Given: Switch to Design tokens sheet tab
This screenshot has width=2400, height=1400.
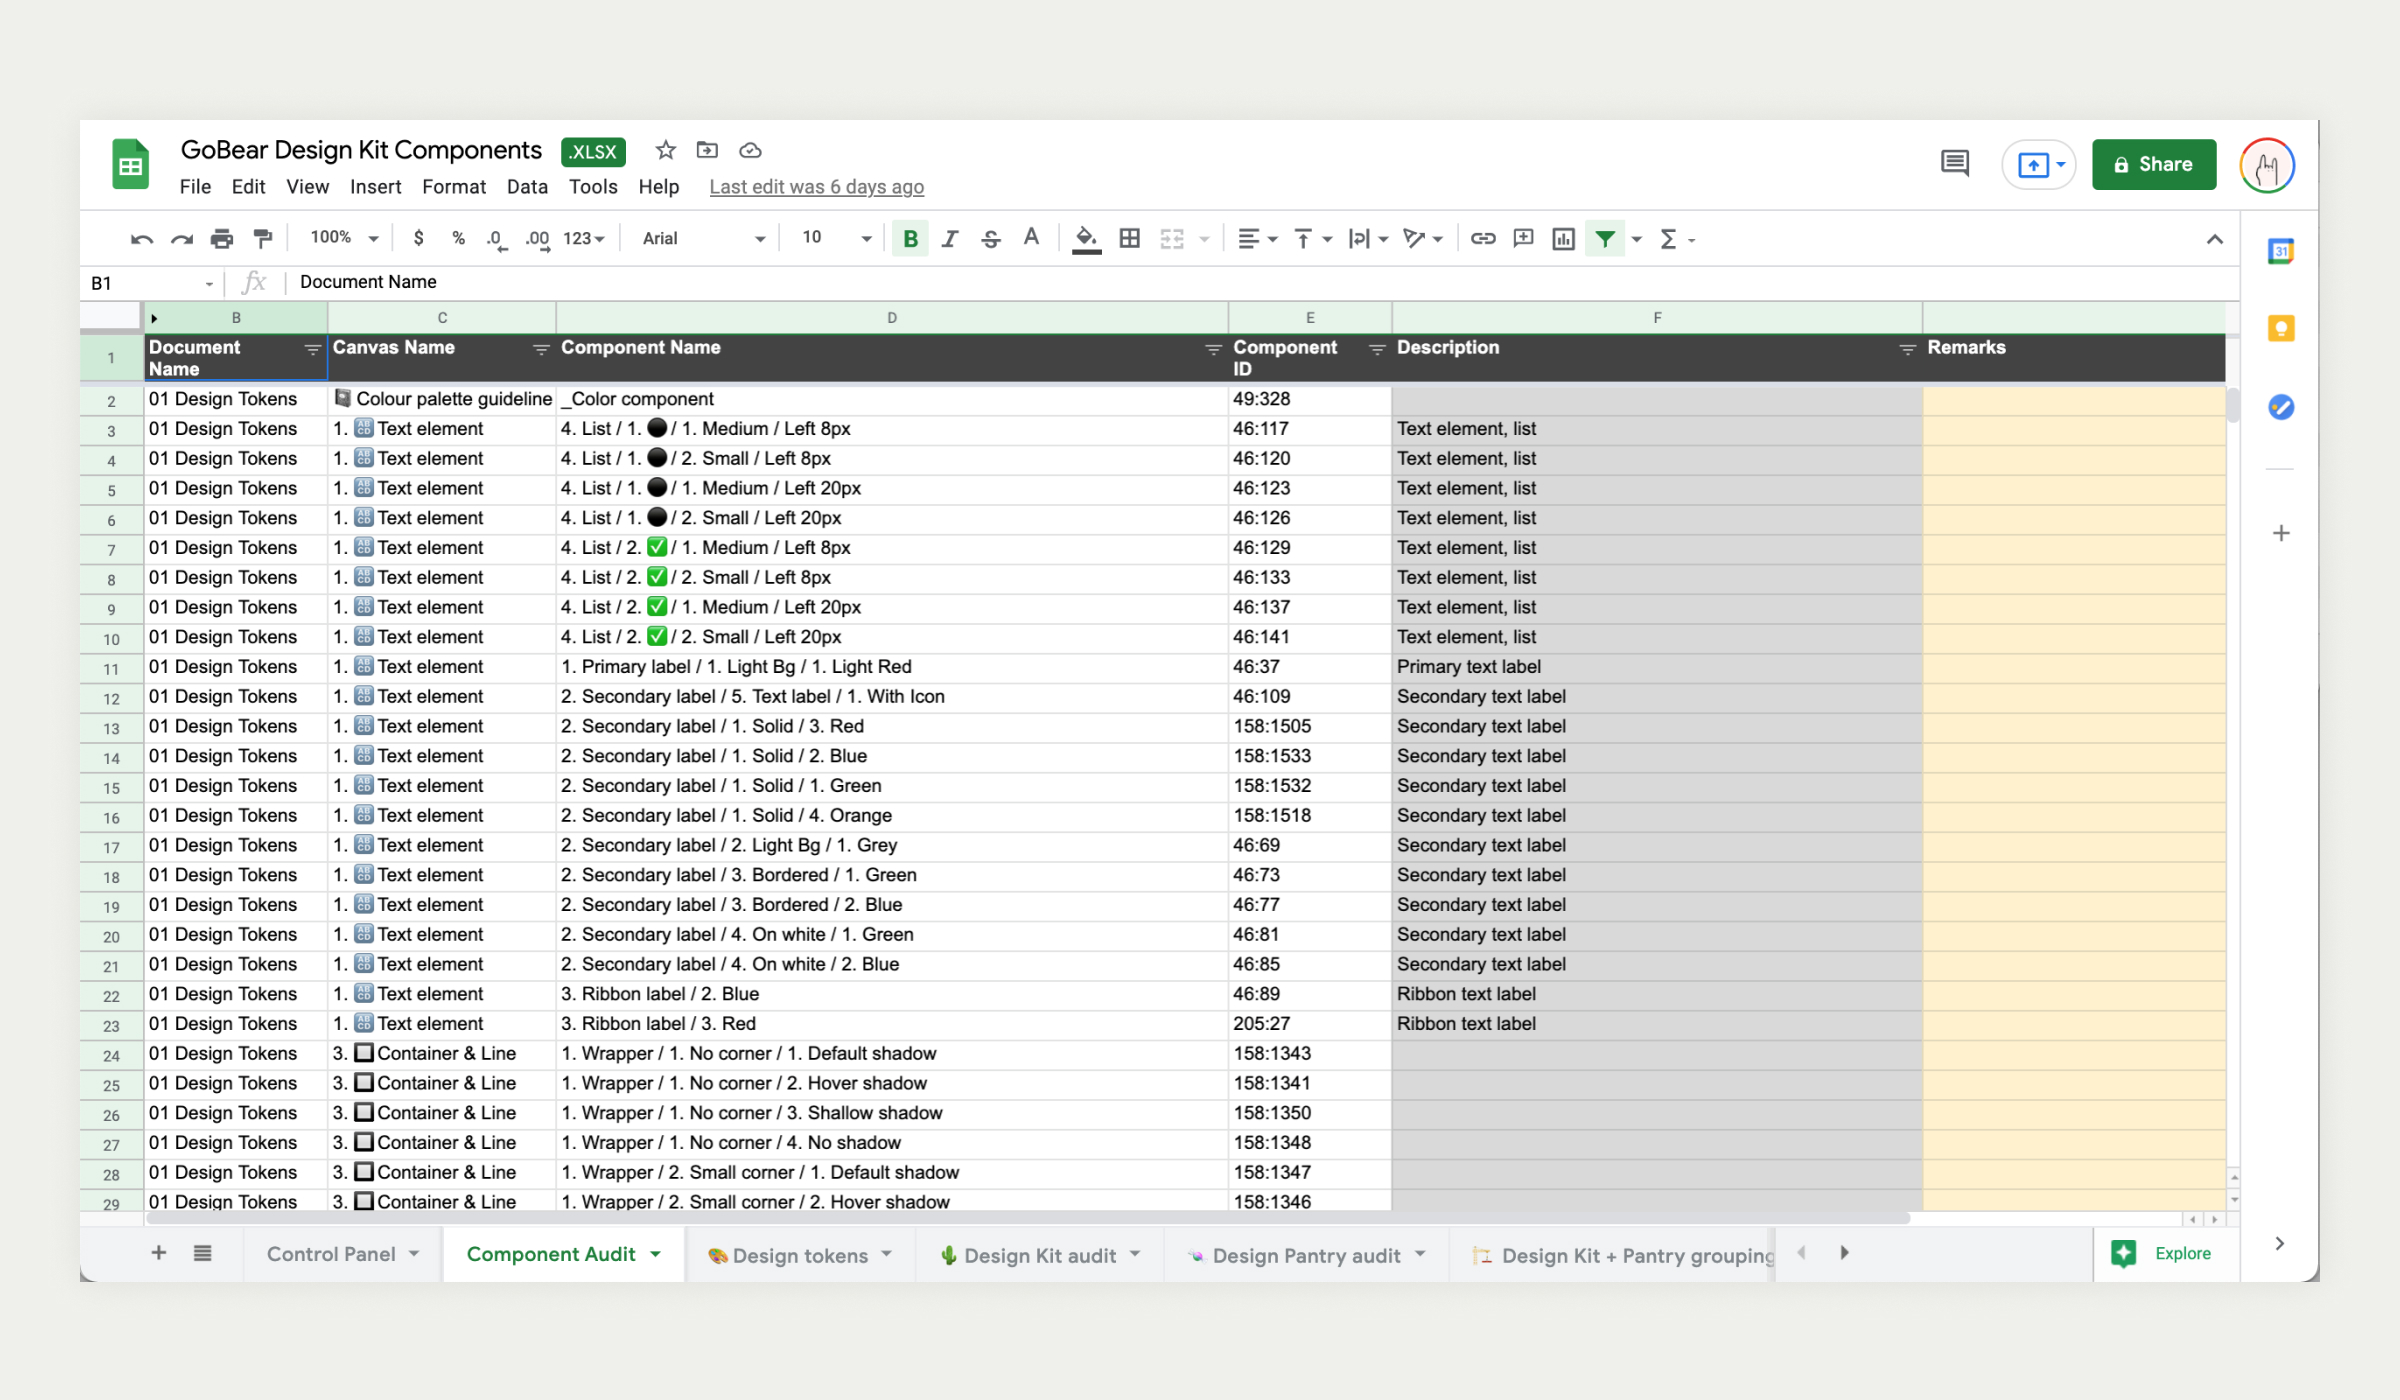Looking at the screenshot, I should (x=799, y=1255).
